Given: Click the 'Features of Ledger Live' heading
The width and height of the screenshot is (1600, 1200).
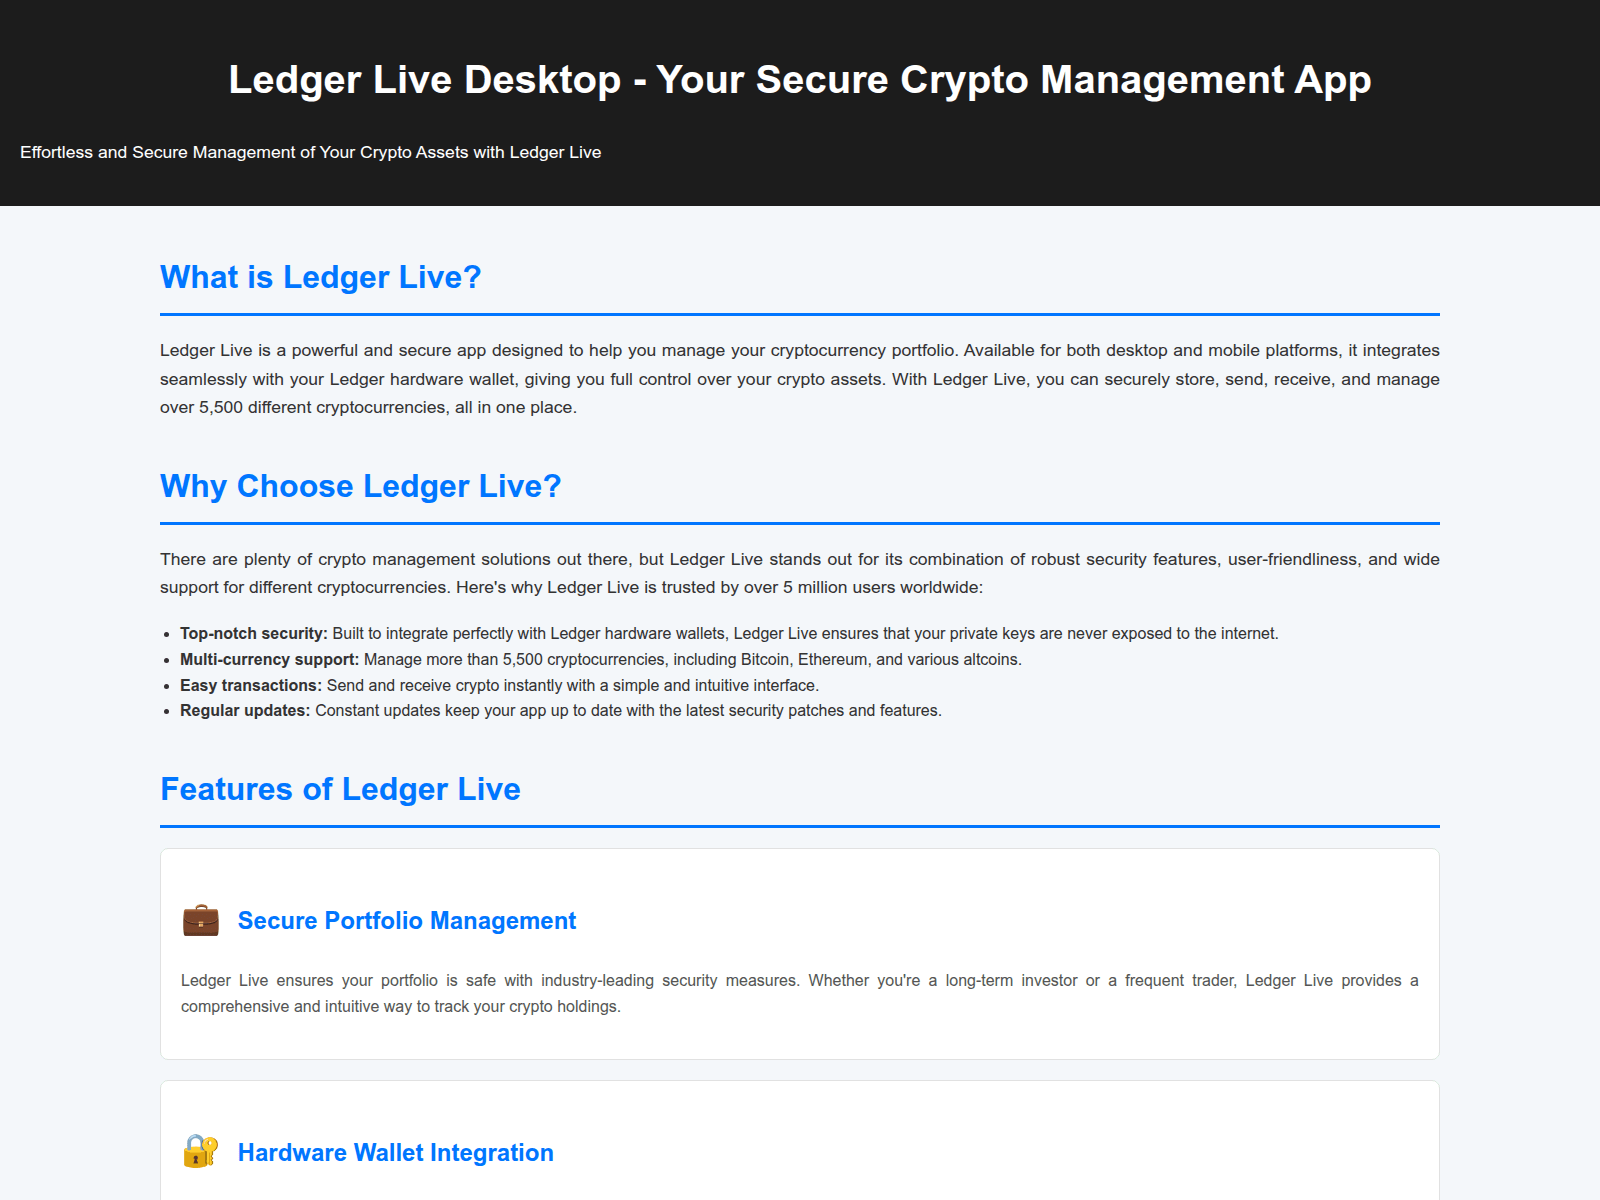Looking at the screenshot, I should (x=340, y=789).
